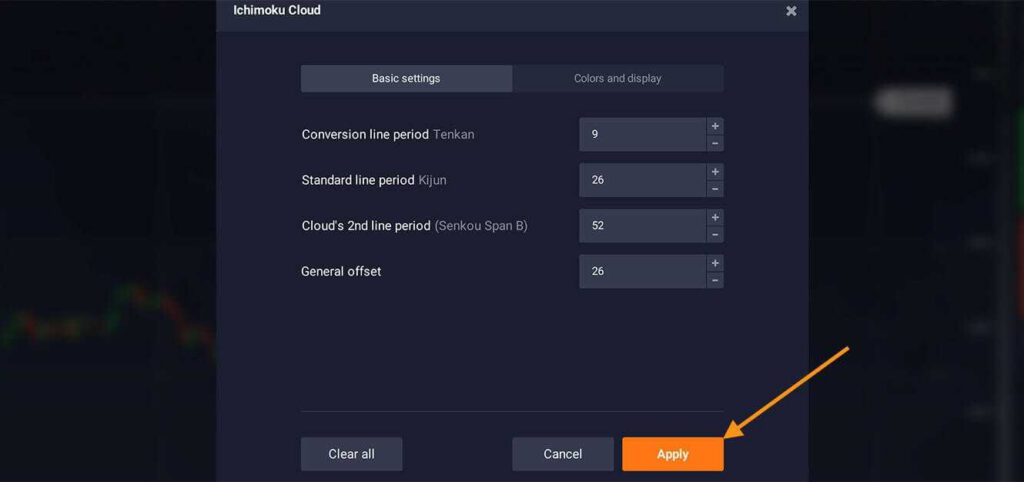Increment the Senkou Span B period
This screenshot has height=482, width=1024.
tap(715, 217)
